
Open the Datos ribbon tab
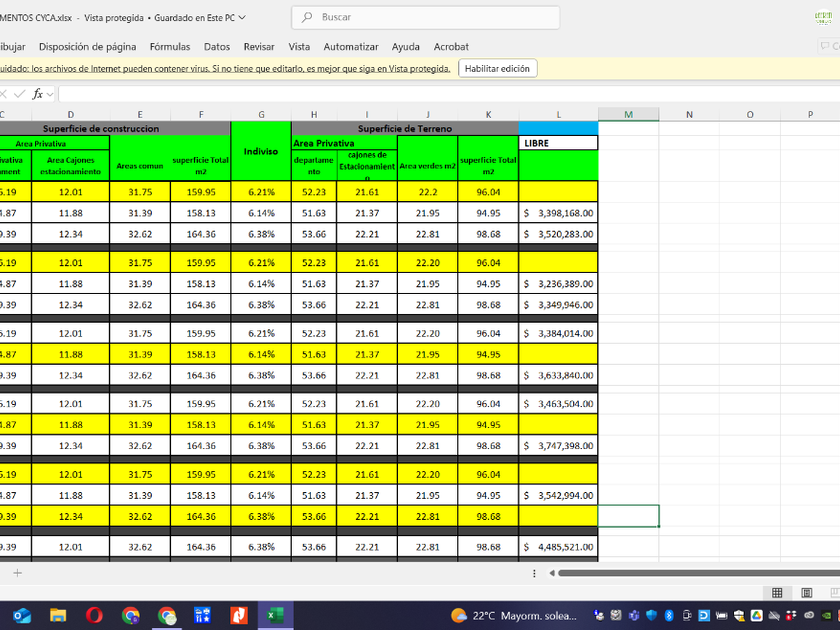point(217,47)
